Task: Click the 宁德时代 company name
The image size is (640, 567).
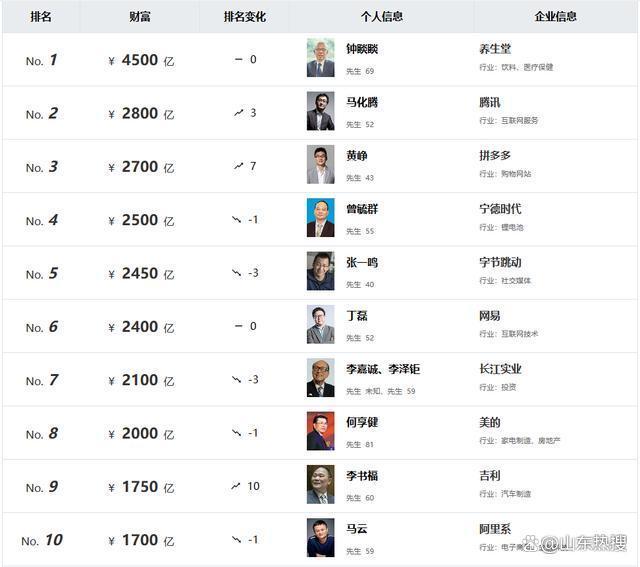Action: pyautogui.click(x=500, y=209)
